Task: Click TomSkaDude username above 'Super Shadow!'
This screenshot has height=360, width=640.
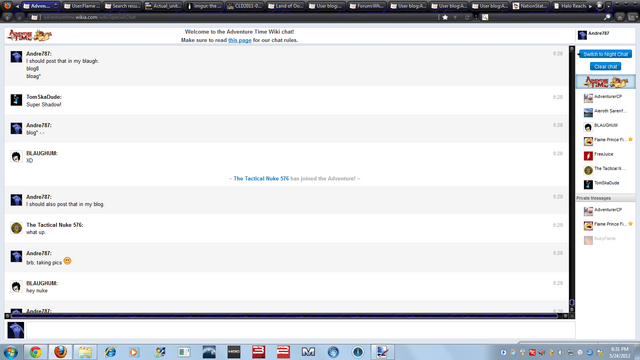Action: tap(44, 97)
